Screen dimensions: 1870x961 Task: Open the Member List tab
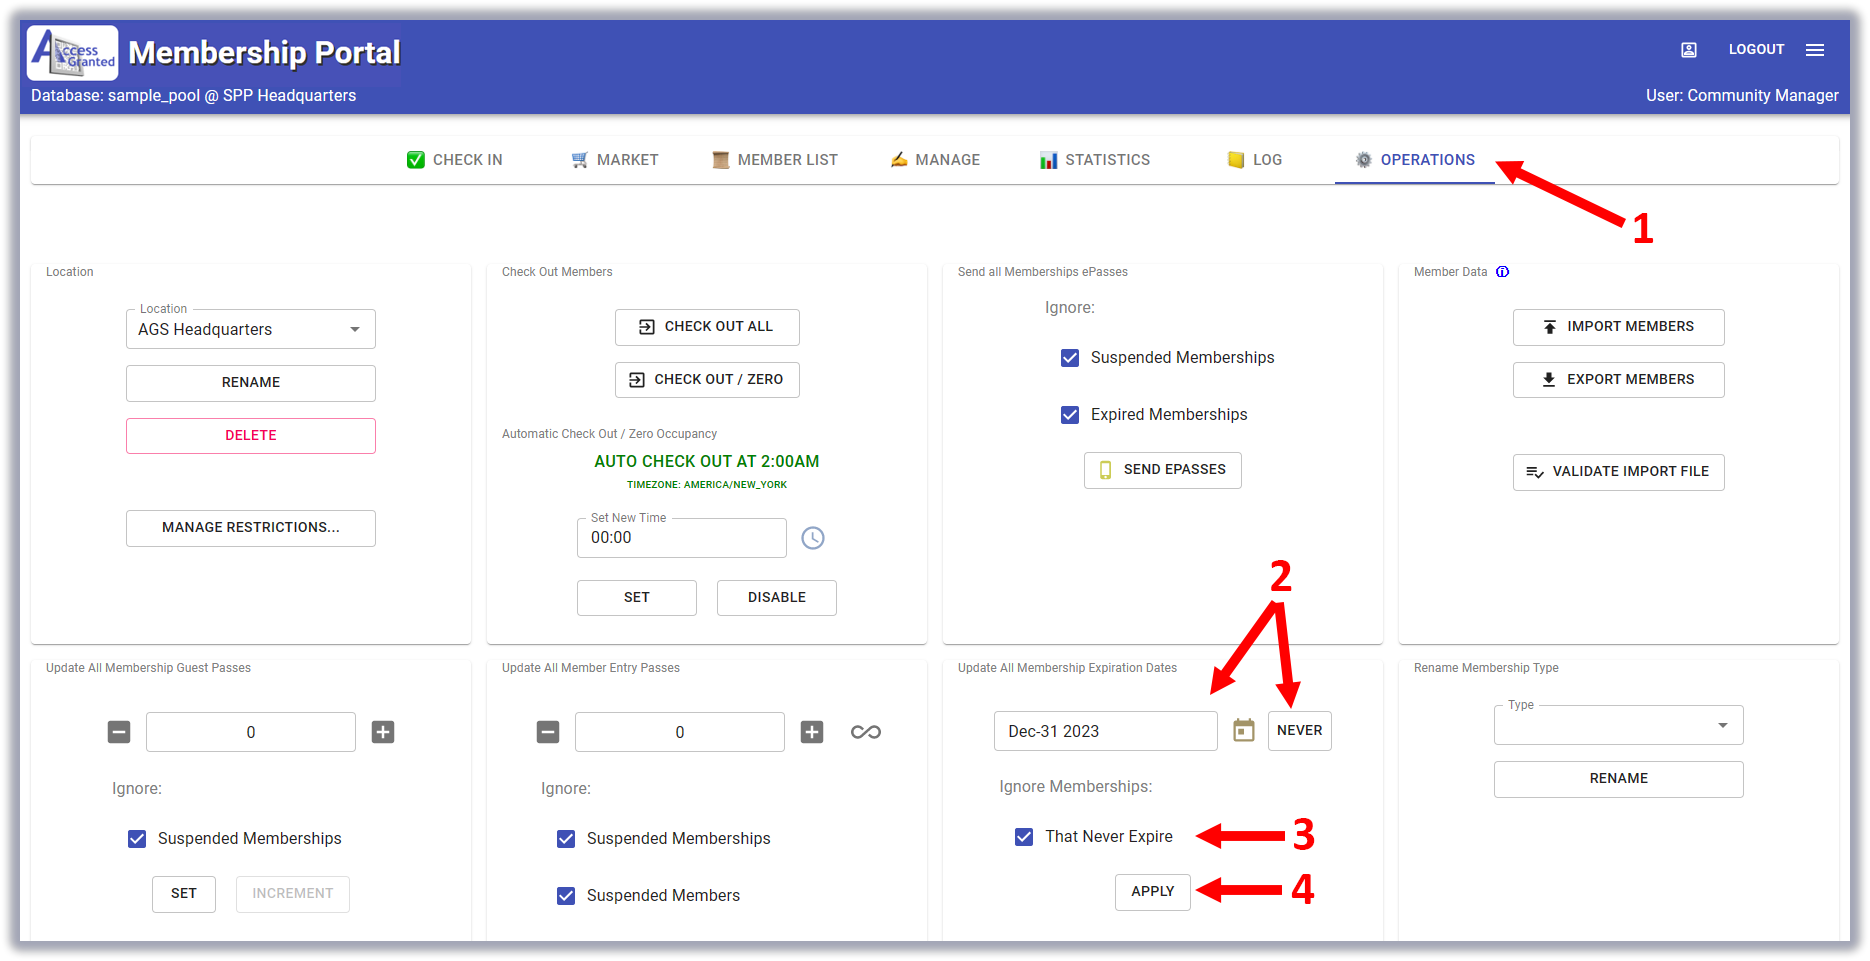coord(775,160)
